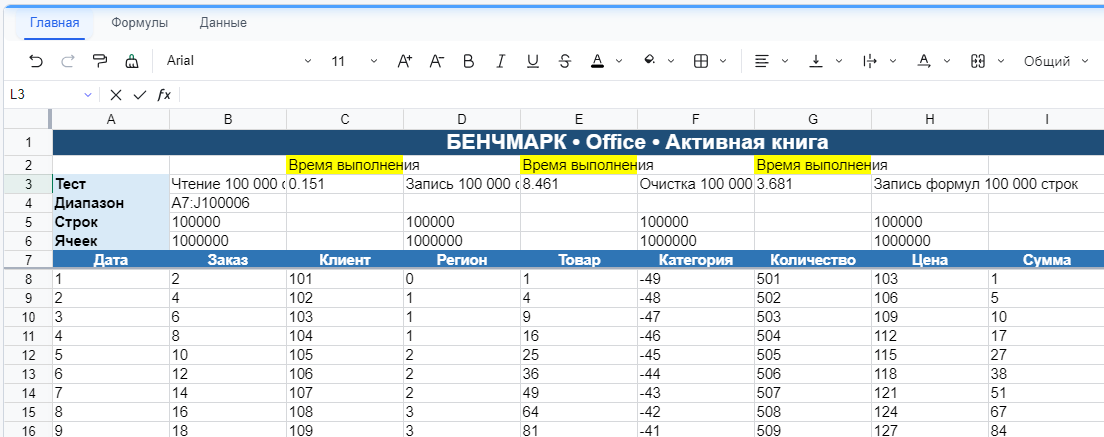Viewport: 1104px width, 437px height.
Task: Click the Сумма column header cell
Action: pos(1046,260)
